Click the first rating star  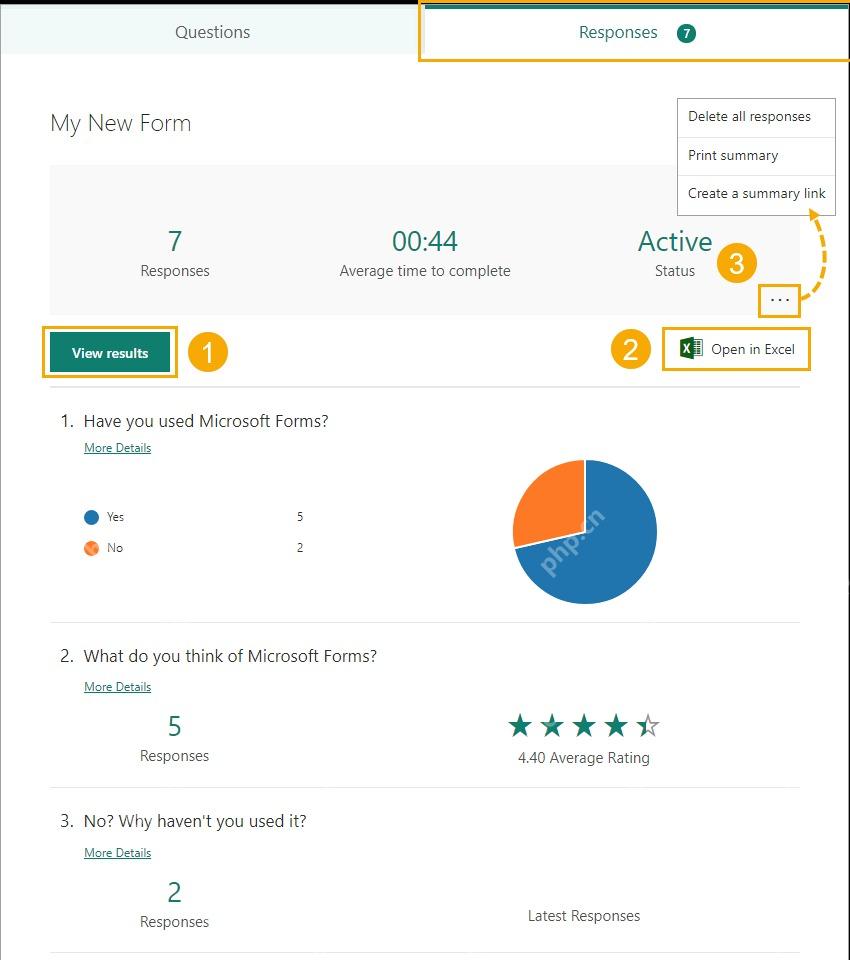click(x=520, y=726)
